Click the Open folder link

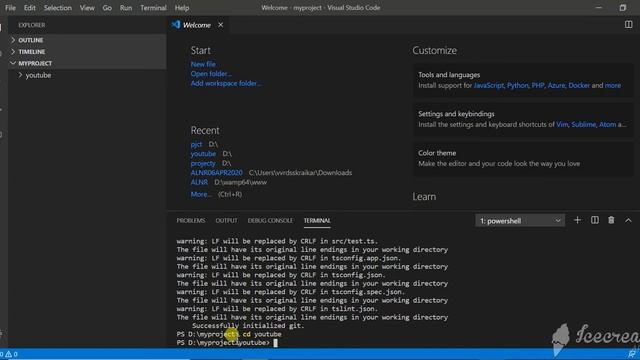[x=211, y=74]
